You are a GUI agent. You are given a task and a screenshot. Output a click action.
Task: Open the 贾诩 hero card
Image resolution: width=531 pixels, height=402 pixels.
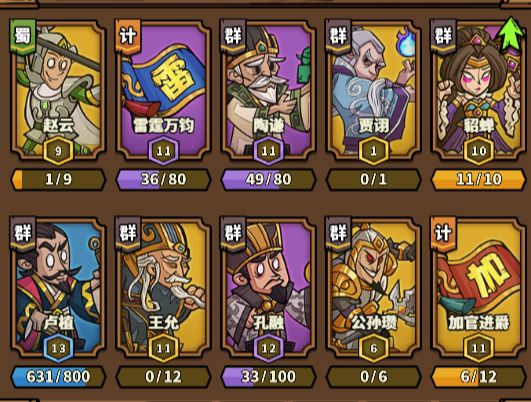(x=373, y=90)
